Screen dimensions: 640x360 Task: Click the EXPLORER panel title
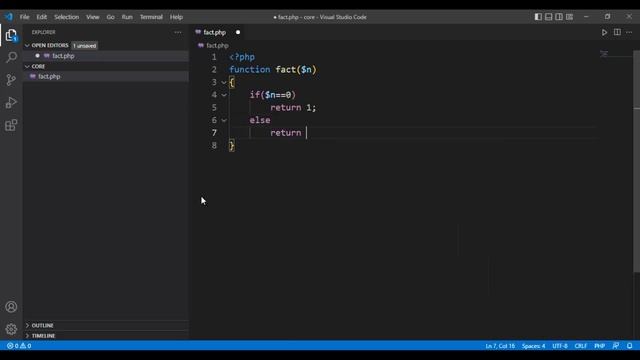pyautogui.click(x=44, y=32)
